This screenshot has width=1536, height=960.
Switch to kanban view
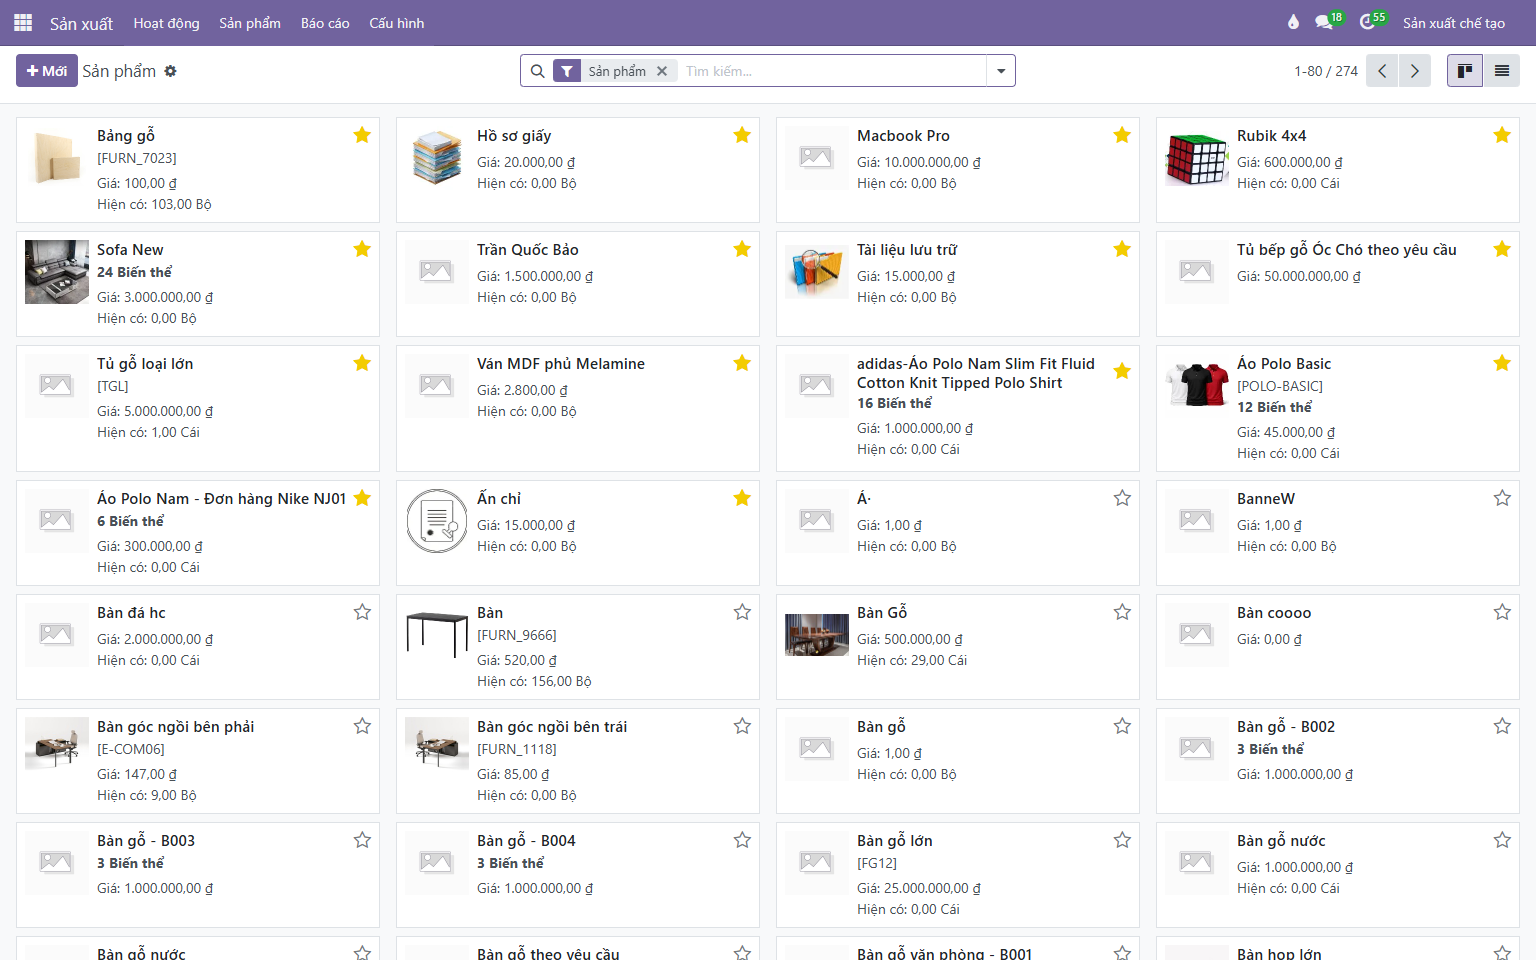1465,71
